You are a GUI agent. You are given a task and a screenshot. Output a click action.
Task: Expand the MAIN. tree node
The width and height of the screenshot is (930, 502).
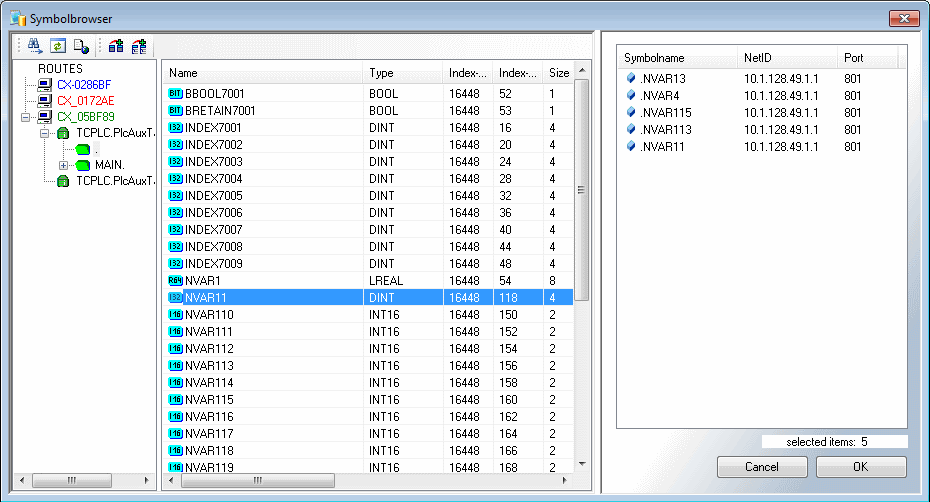point(63,165)
